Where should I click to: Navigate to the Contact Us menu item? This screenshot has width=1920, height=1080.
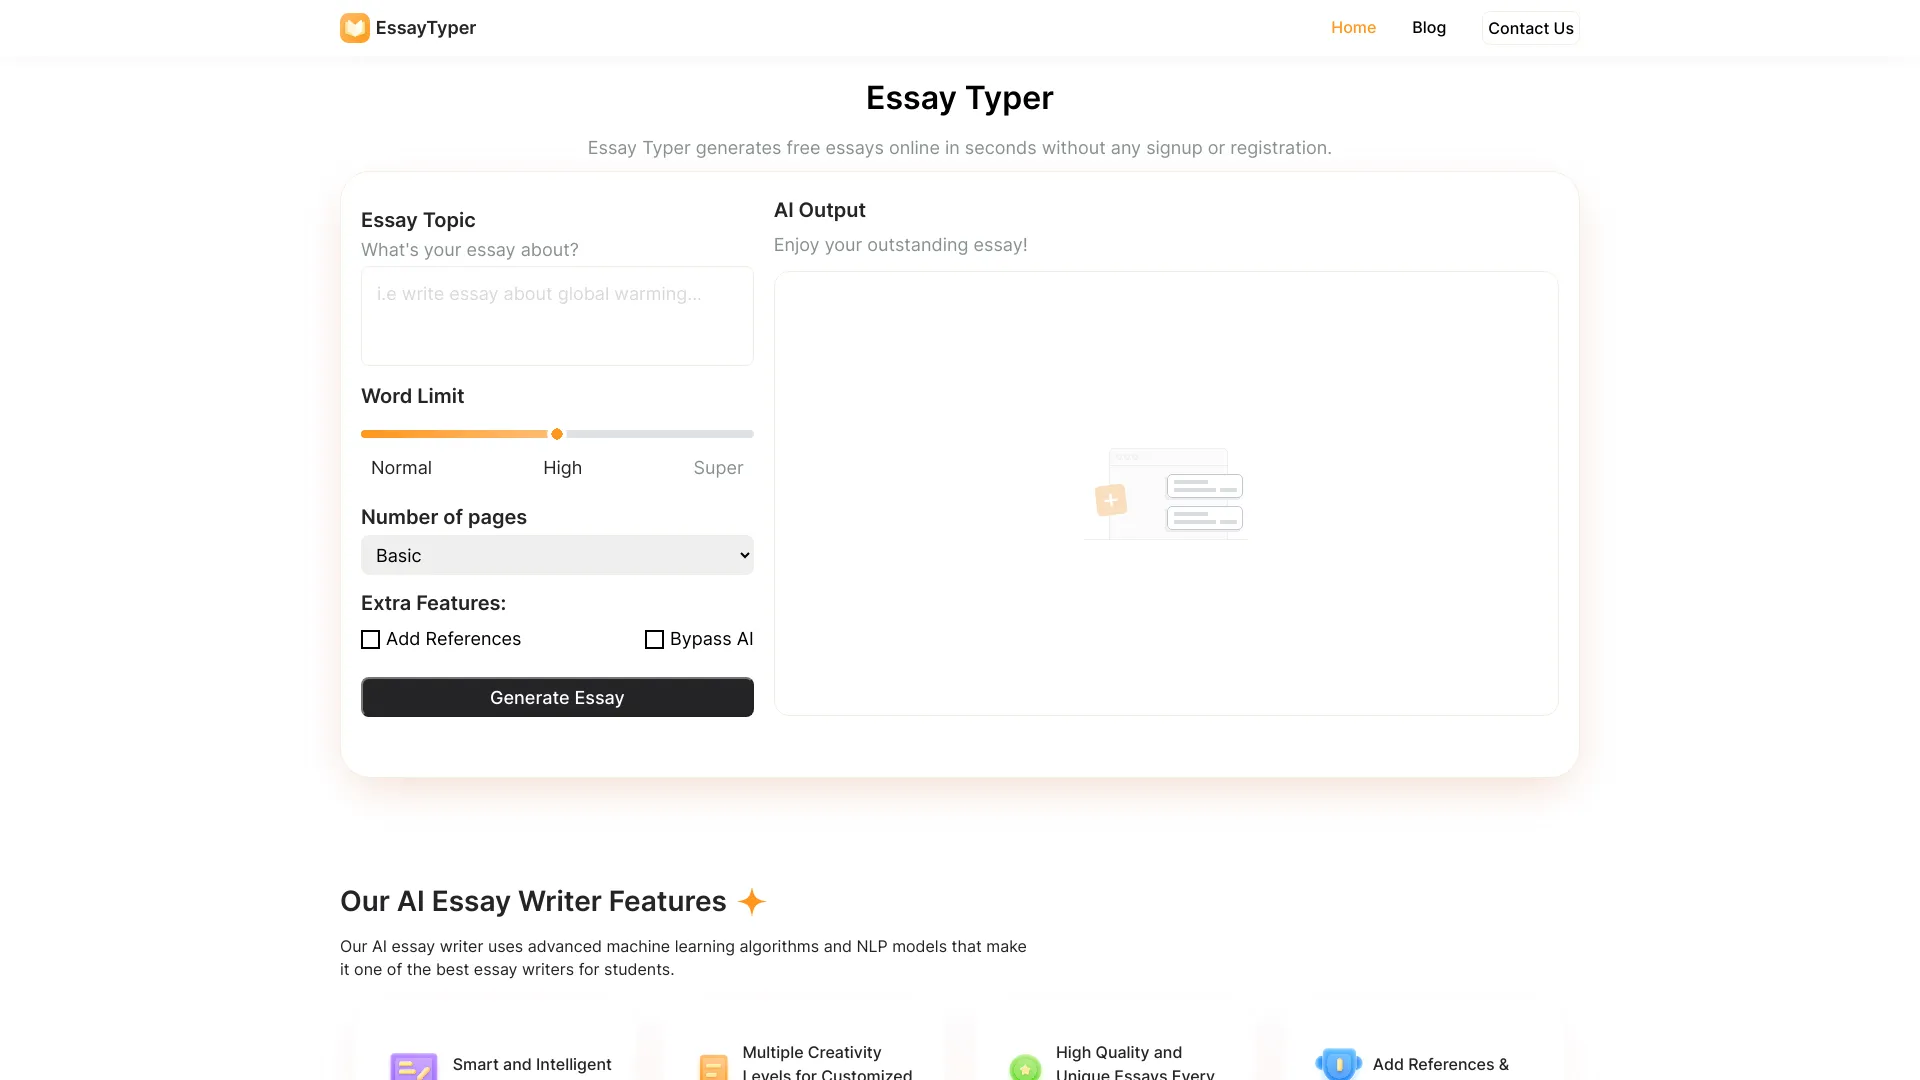pos(1530,28)
